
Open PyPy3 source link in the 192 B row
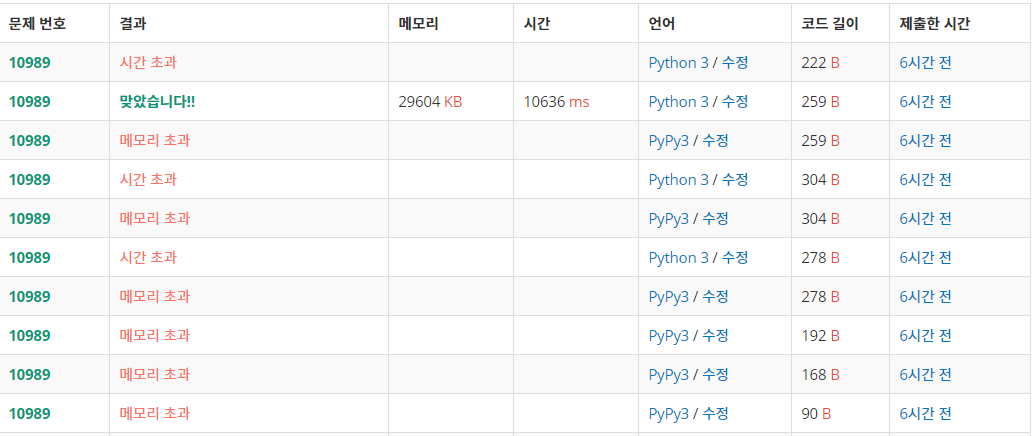pyautogui.click(x=669, y=336)
